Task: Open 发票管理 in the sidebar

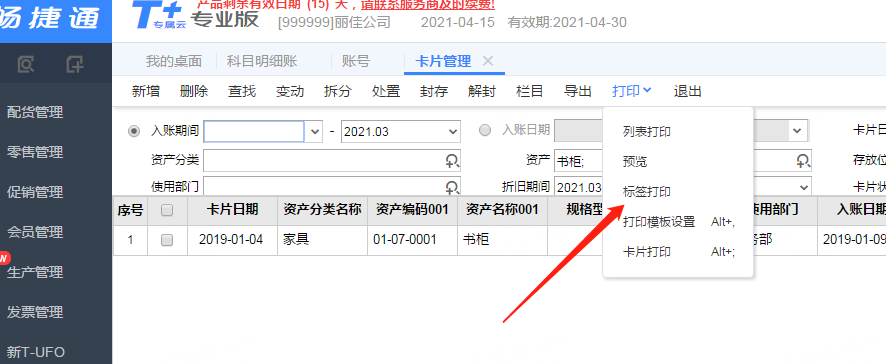Action: tap(35, 312)
